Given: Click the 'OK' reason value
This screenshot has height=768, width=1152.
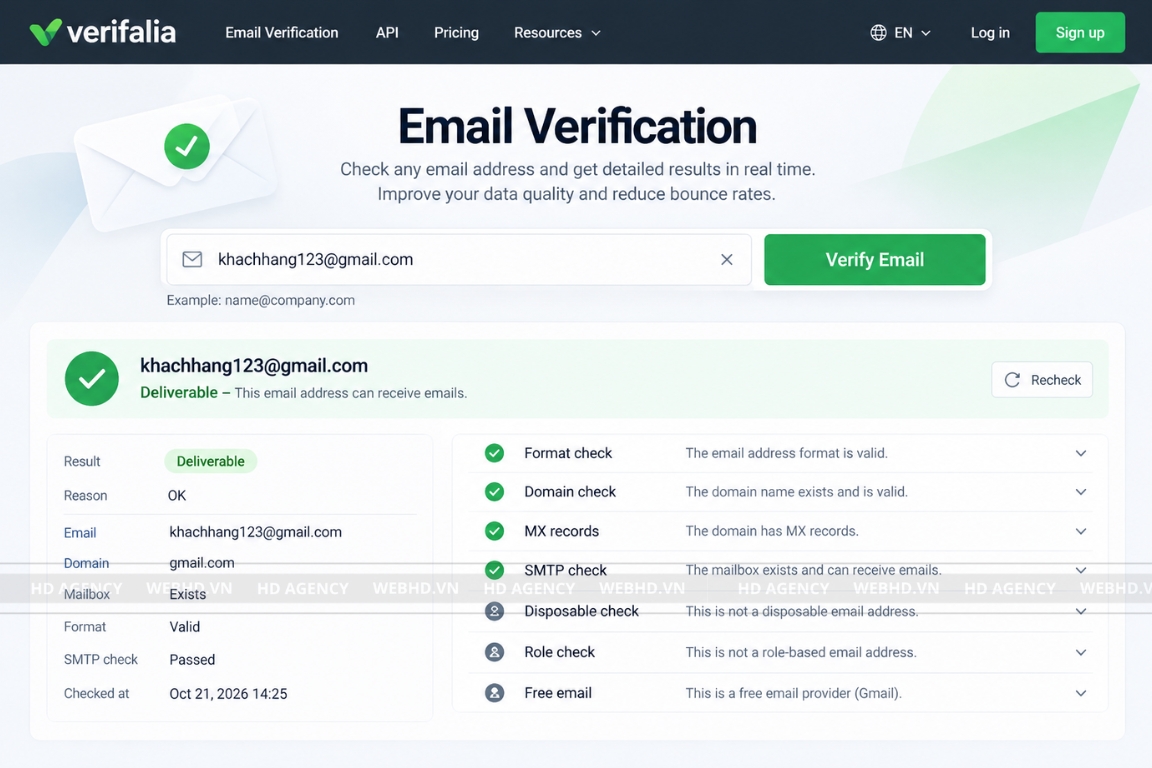Looking at the screenshot, I should tap(177, 495).
